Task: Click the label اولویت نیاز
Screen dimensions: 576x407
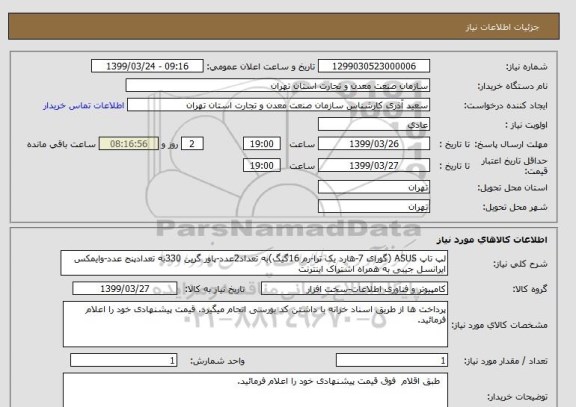Action: click(526, 125)
